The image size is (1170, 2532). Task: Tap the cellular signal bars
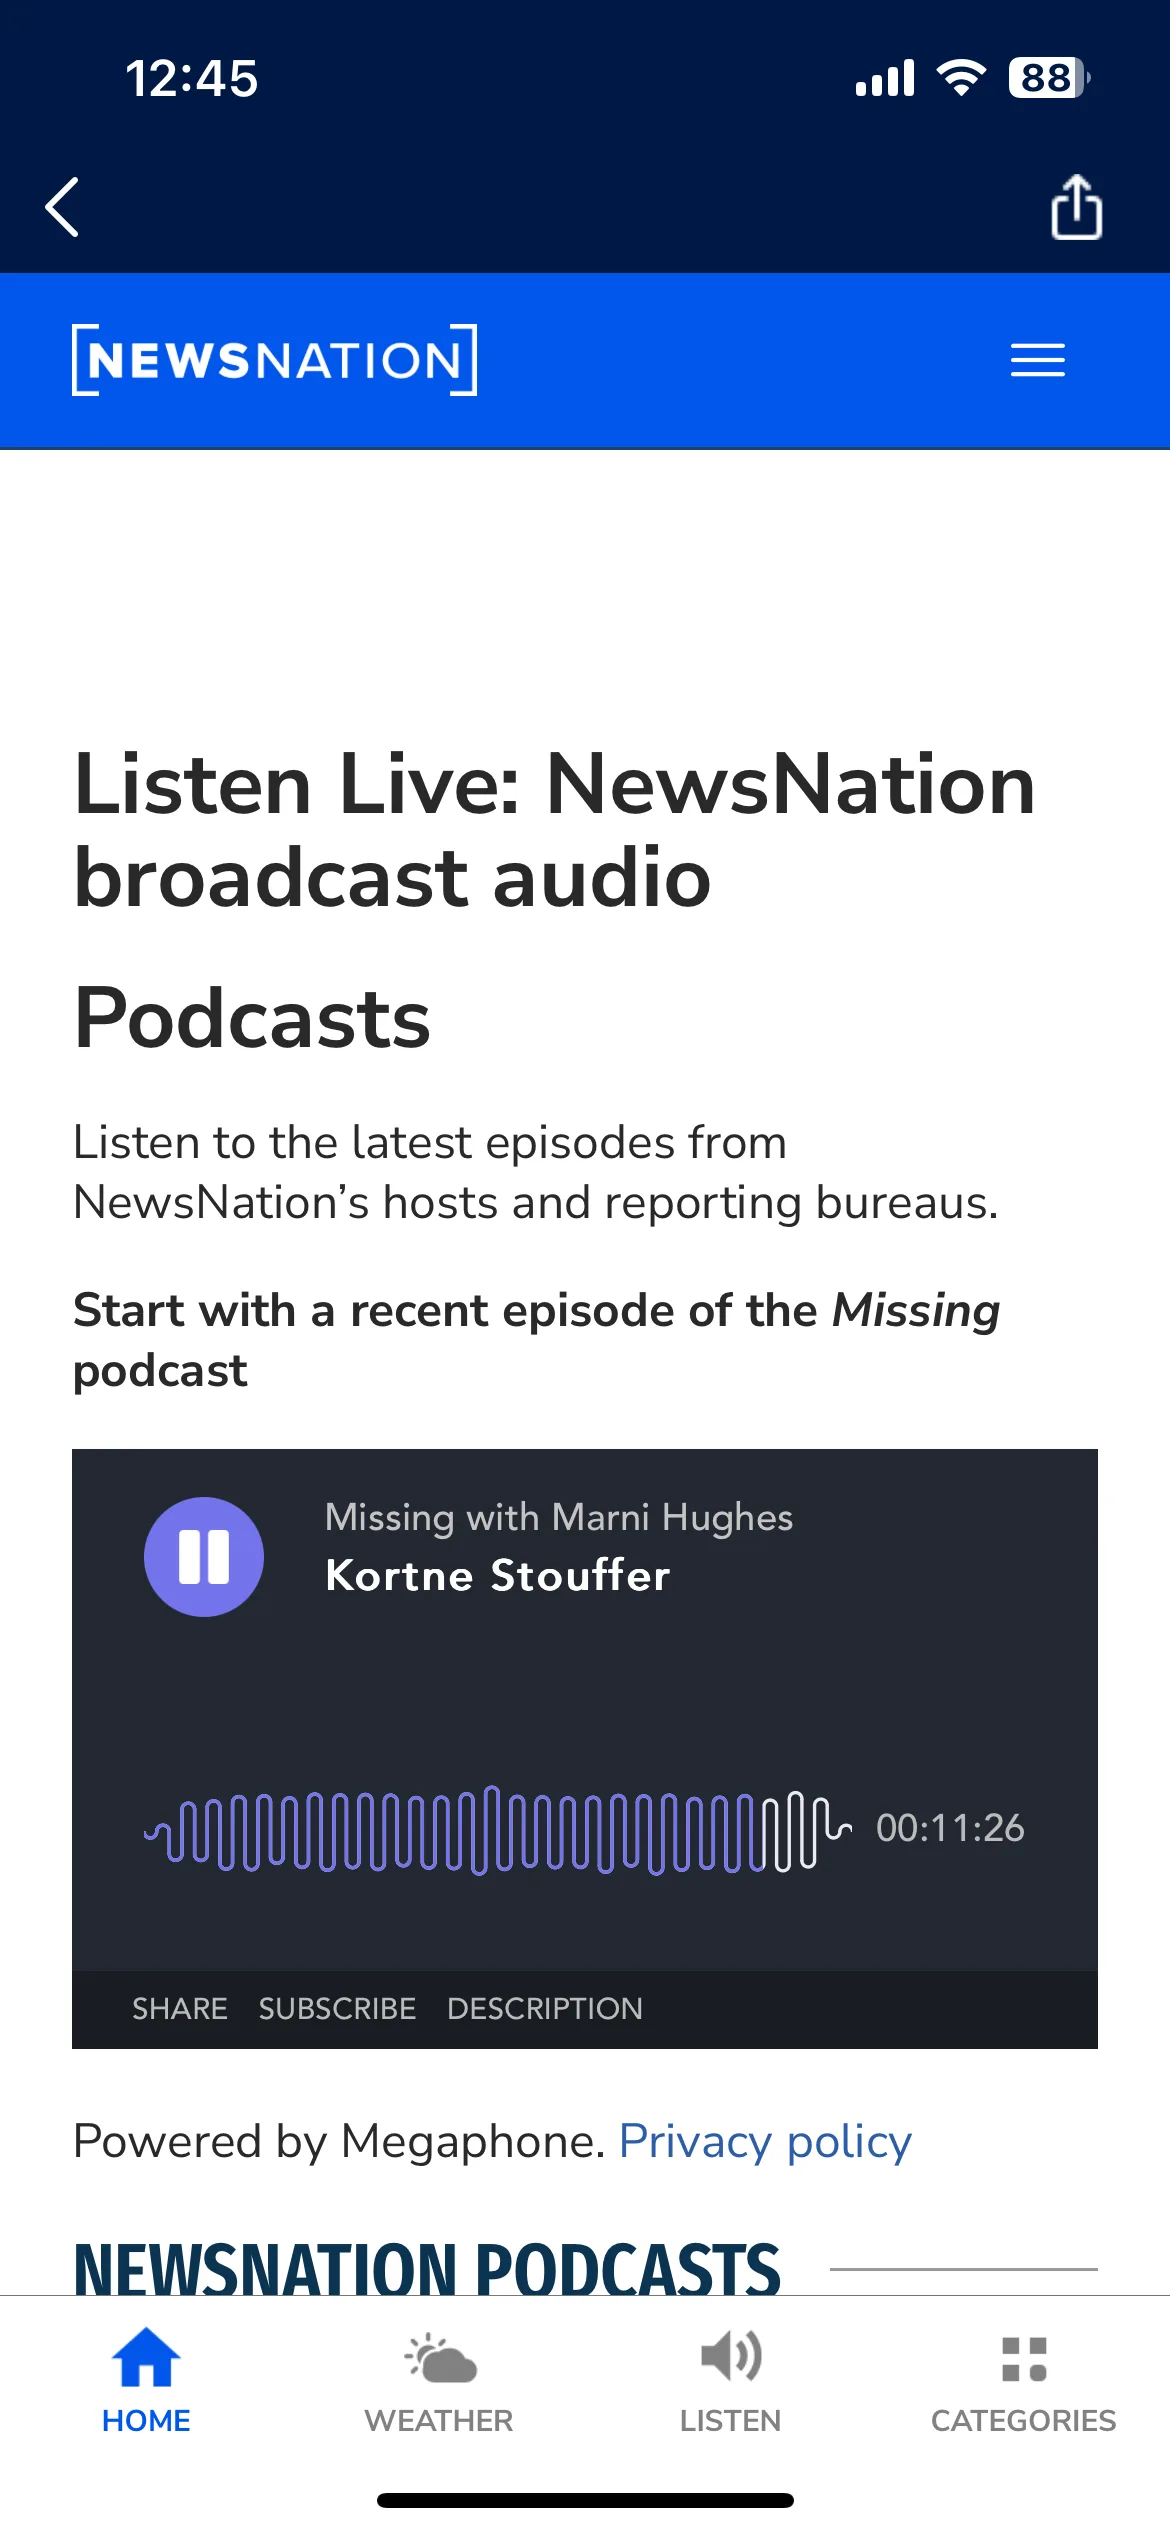885,78
